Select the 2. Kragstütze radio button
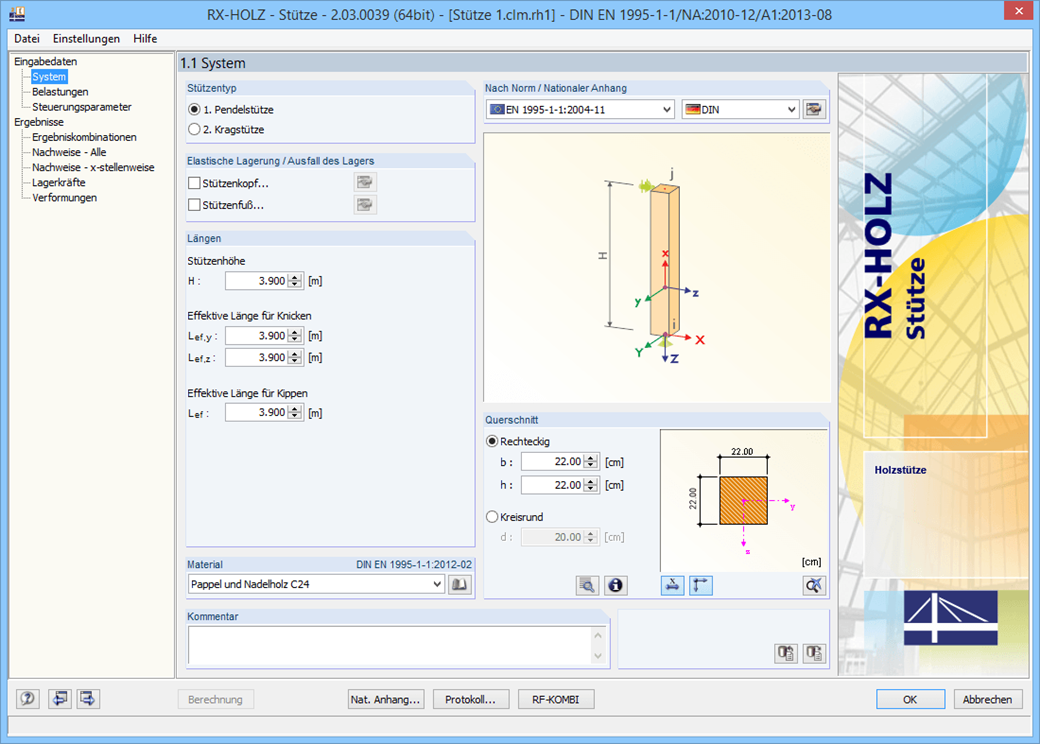The width and height of the screenshot is (1040, 744). coord(194,129)
